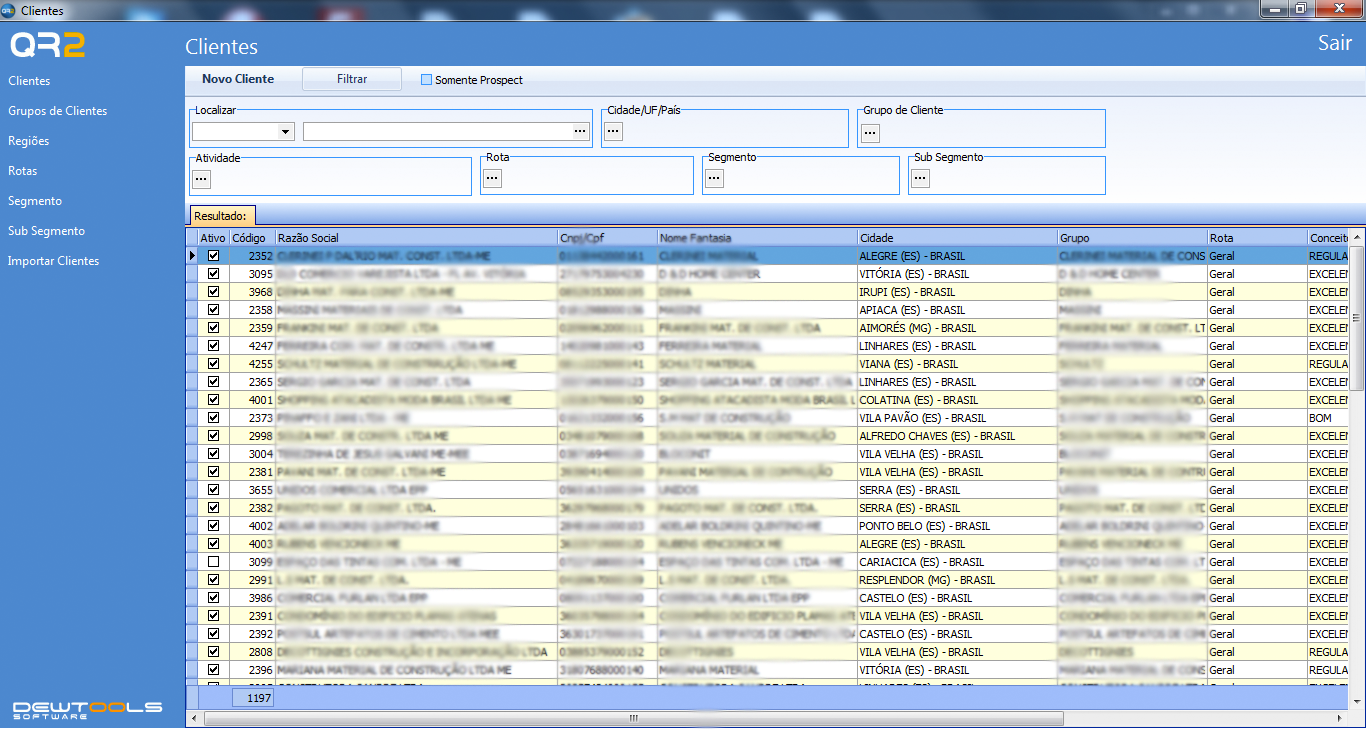Open Regiões in the sidebar
The image size is (1366, 731).
[x=29, y=141]
